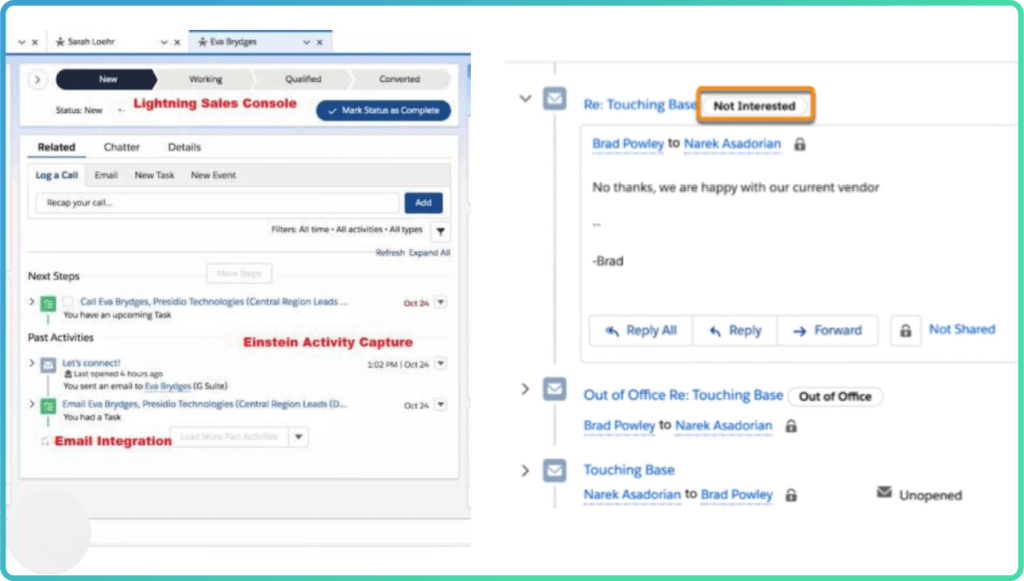Collapse the Re: Touching Base email

click(526, 99)
